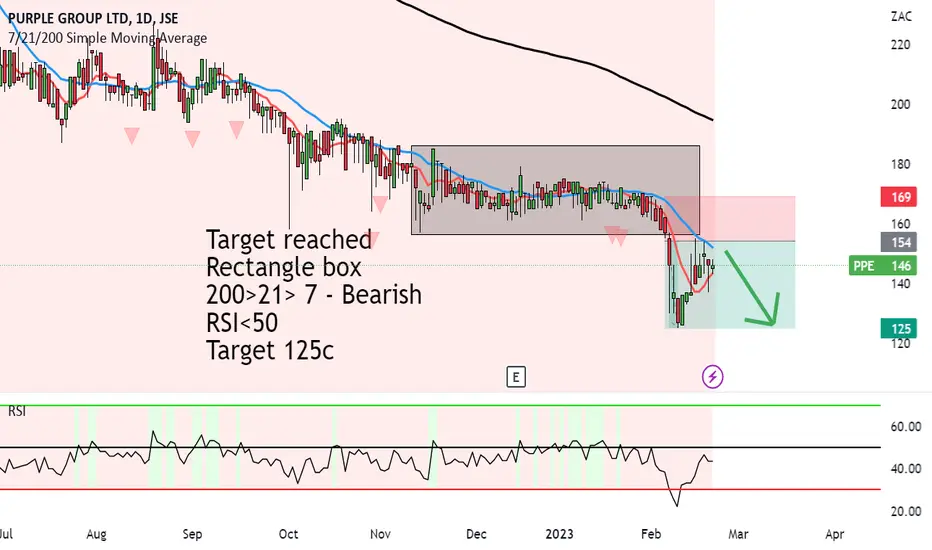
Task: Click the 180 price axis value
Action: [900, 164]
